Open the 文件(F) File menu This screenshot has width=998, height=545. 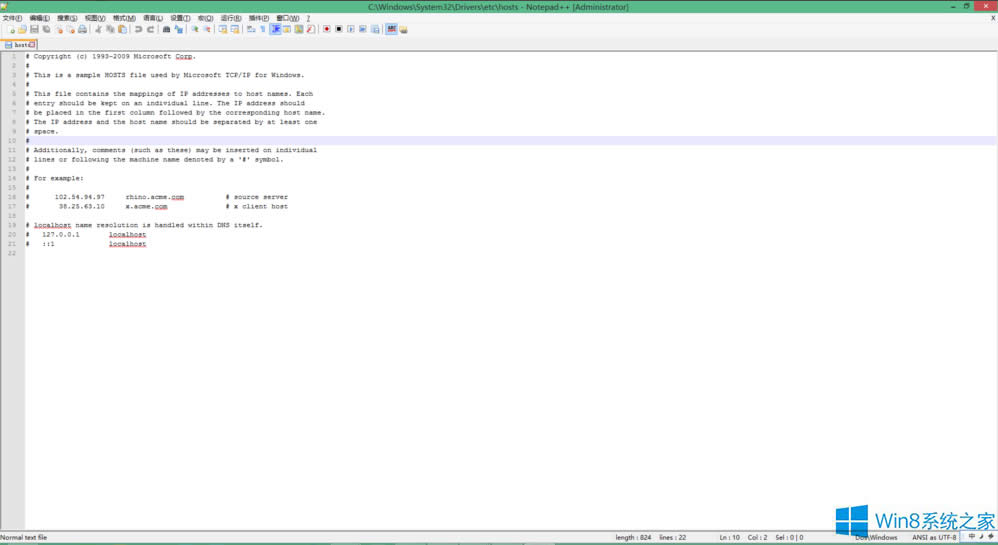click(12, 18)
